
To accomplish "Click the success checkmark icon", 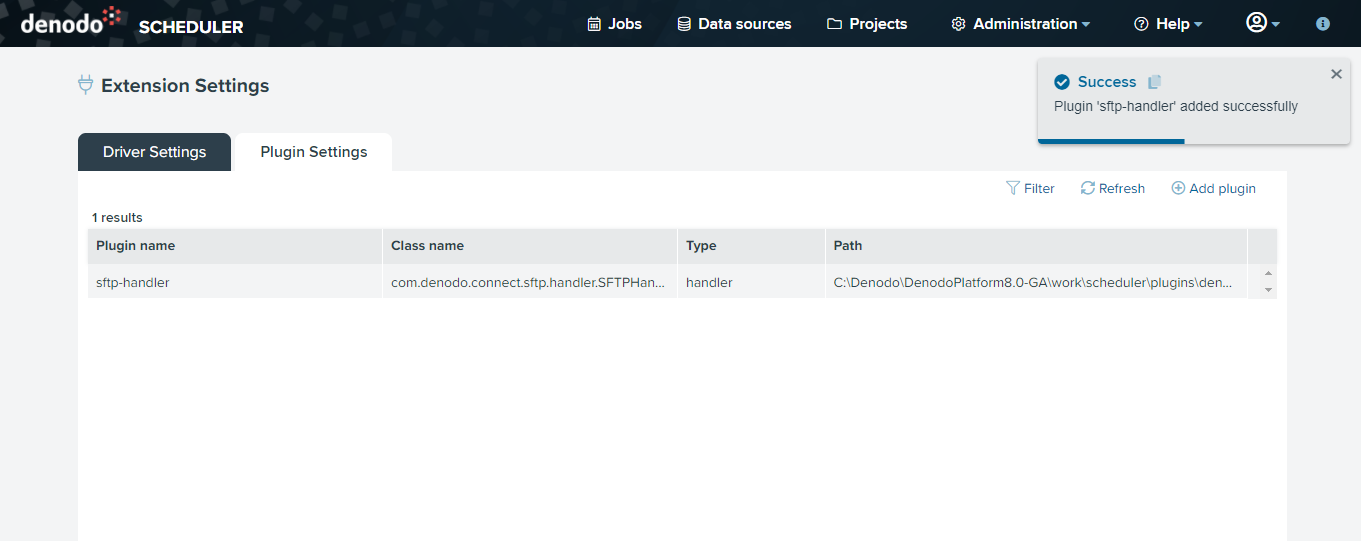I will (x=1062, y=82).
